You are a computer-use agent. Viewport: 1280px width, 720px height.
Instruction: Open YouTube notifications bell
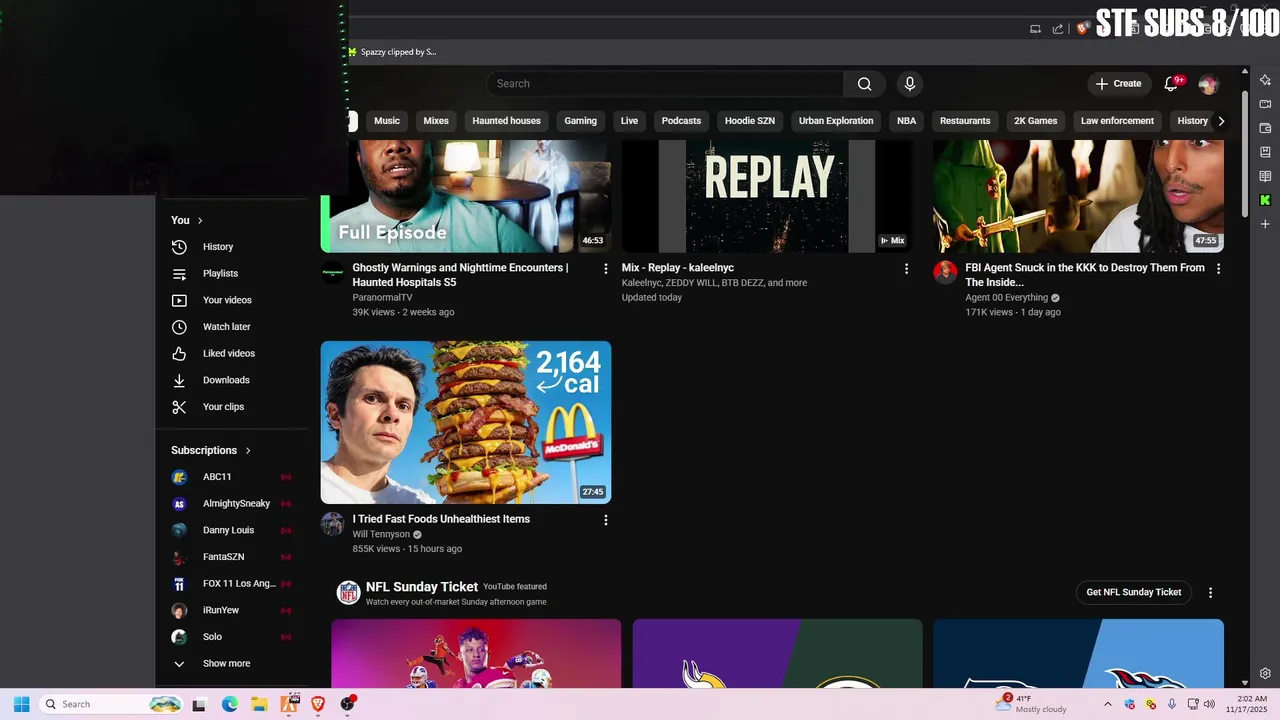coord(1172,84)
